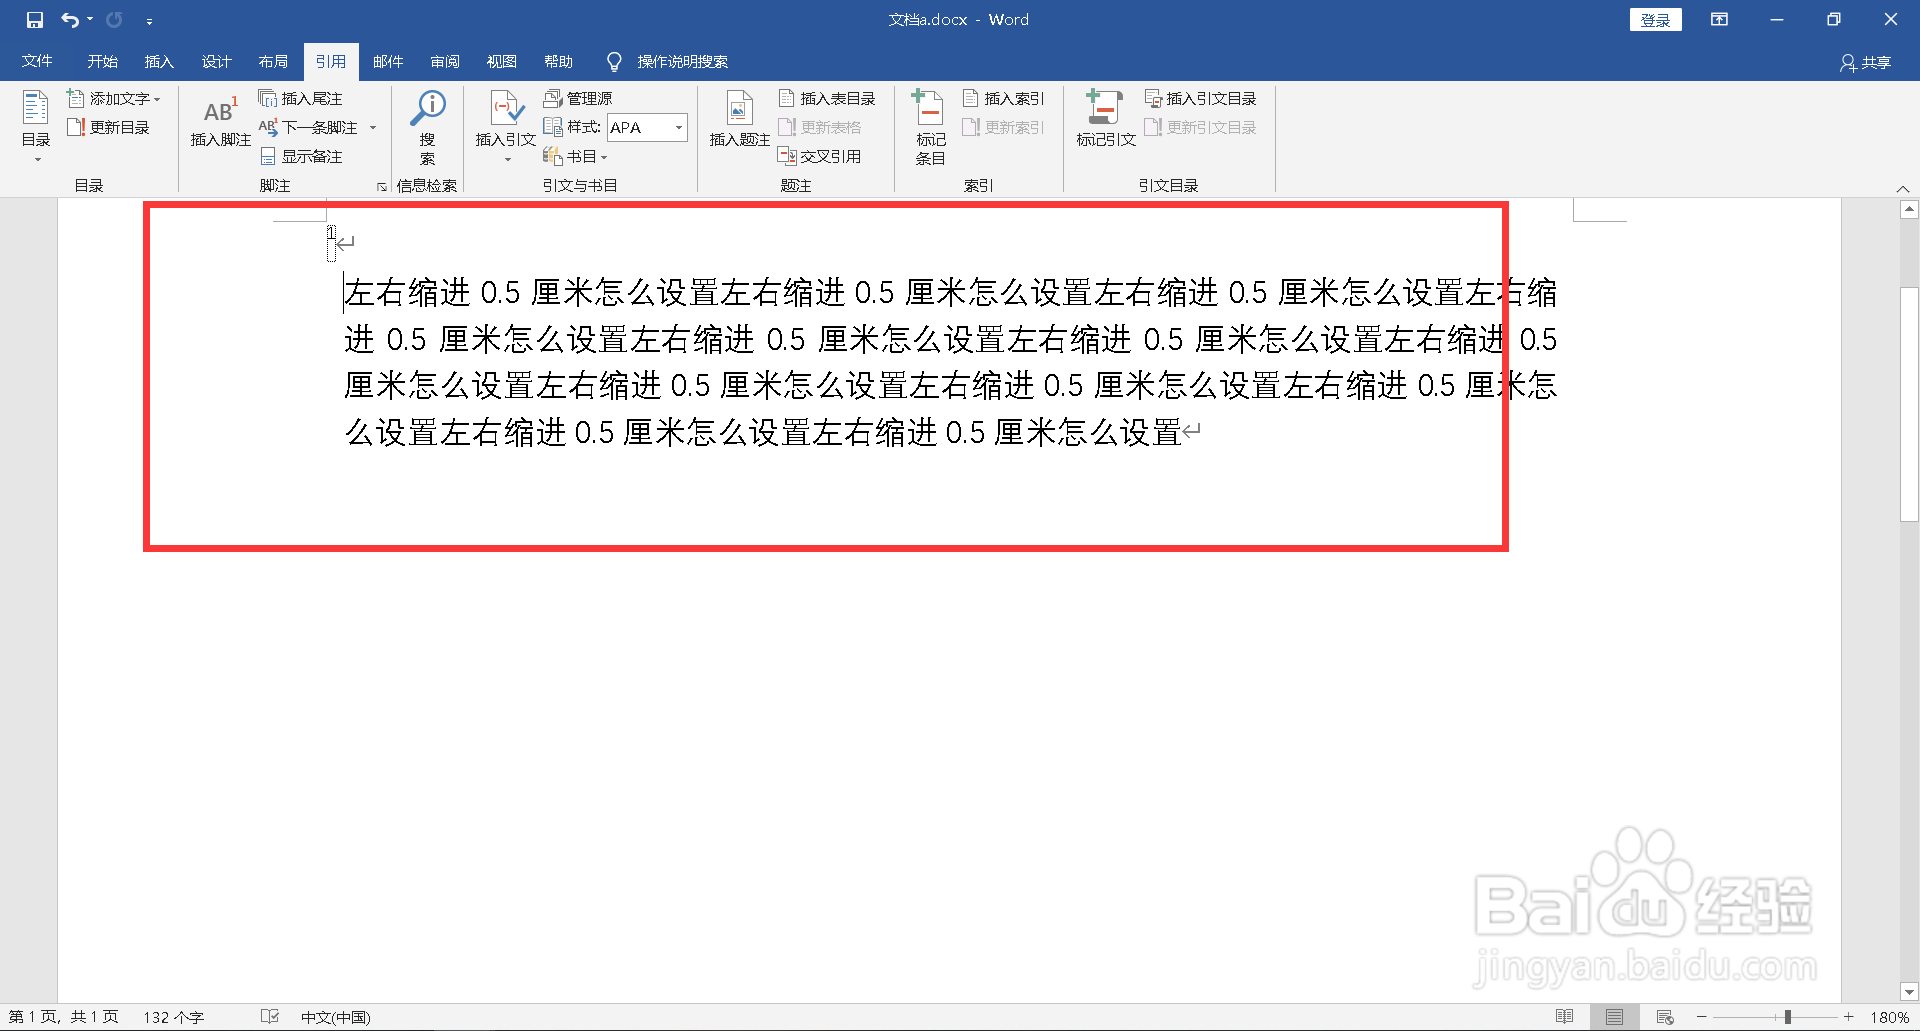Open the undo history dropdown arrow

[90, 20]
